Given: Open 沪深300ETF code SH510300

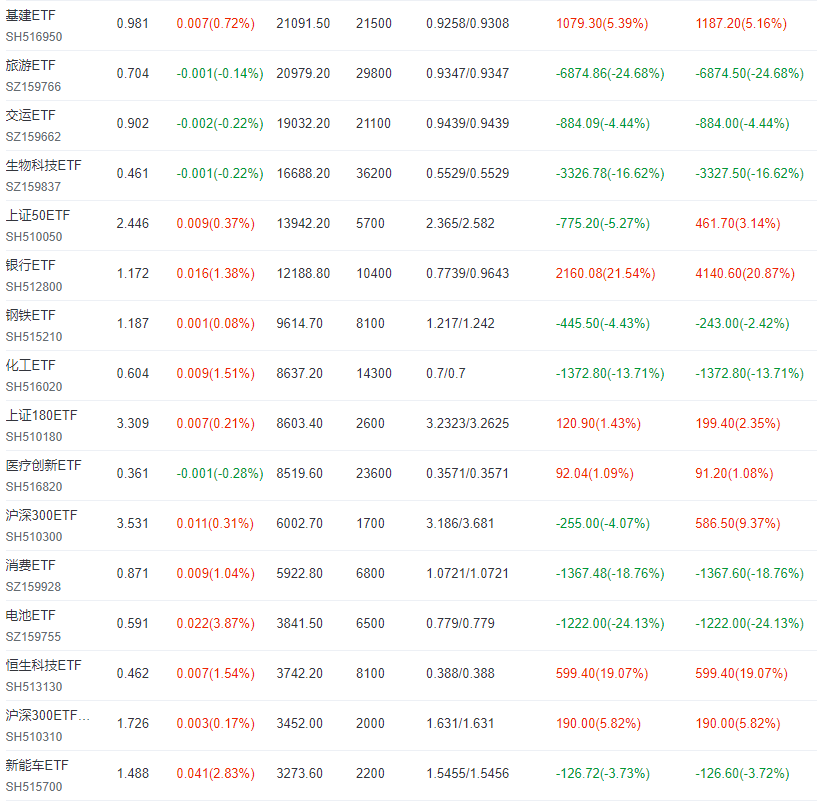Looking at the screenshot, I should [x=34, y=537].
